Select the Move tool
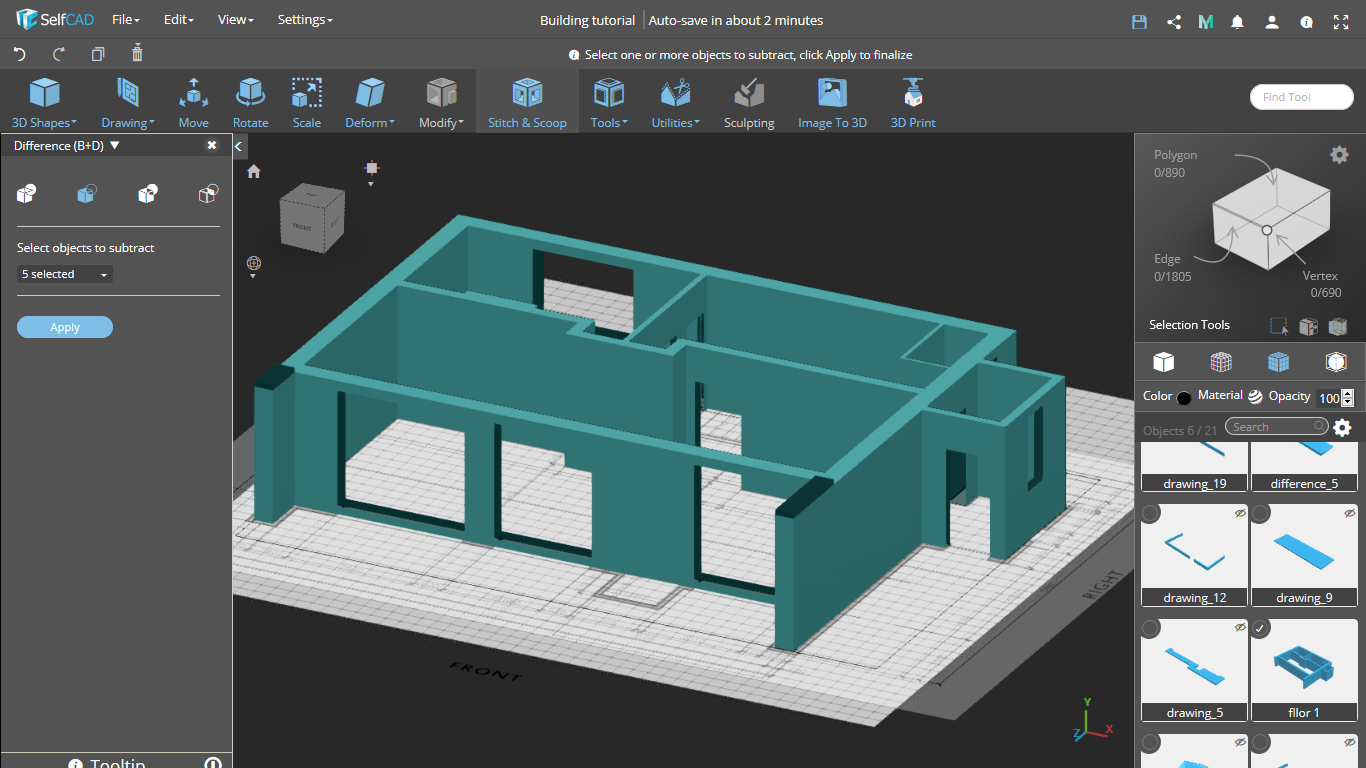1366x768 pixels. tap(193, 102)
